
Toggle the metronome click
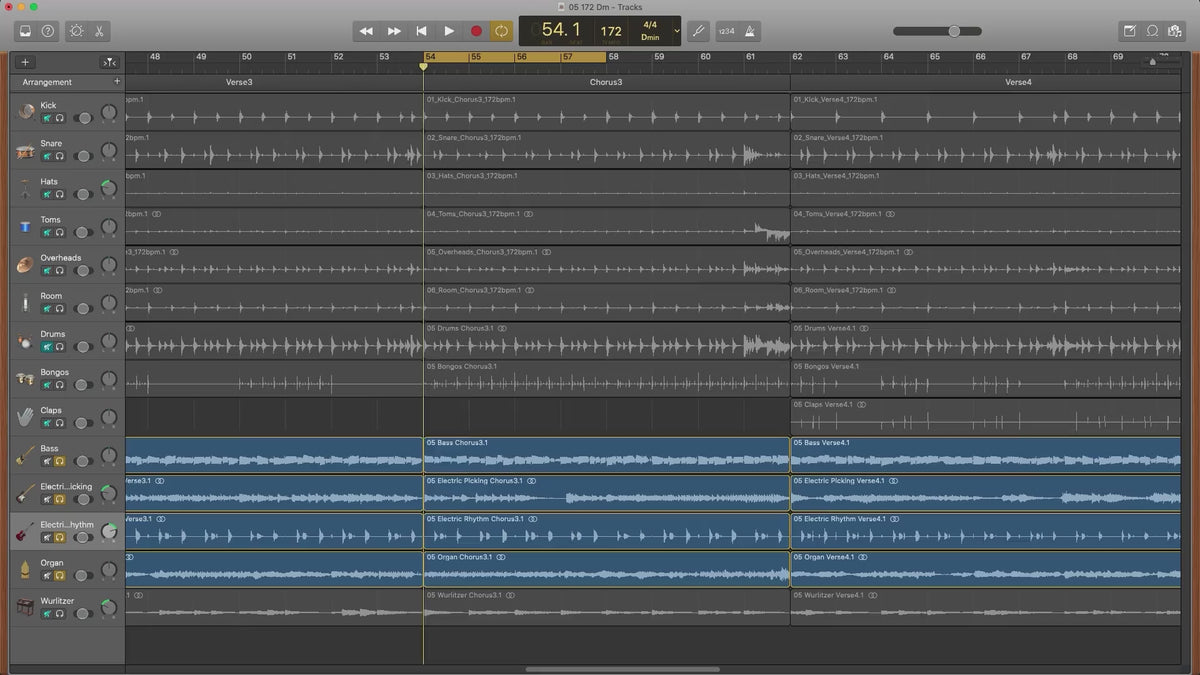(750, 31)
